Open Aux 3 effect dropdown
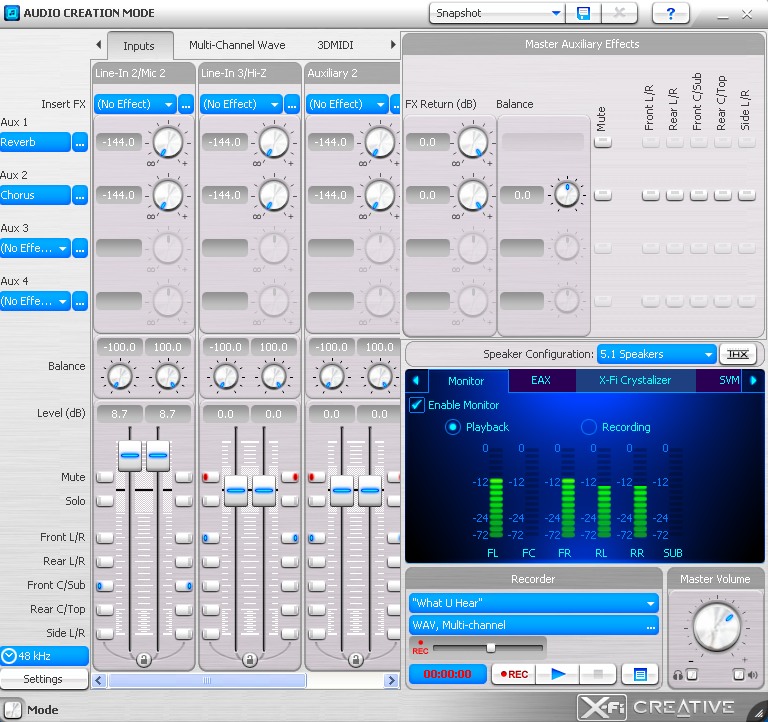The width and height of the screenshot is (768, 722). click(x=35, y=248)
